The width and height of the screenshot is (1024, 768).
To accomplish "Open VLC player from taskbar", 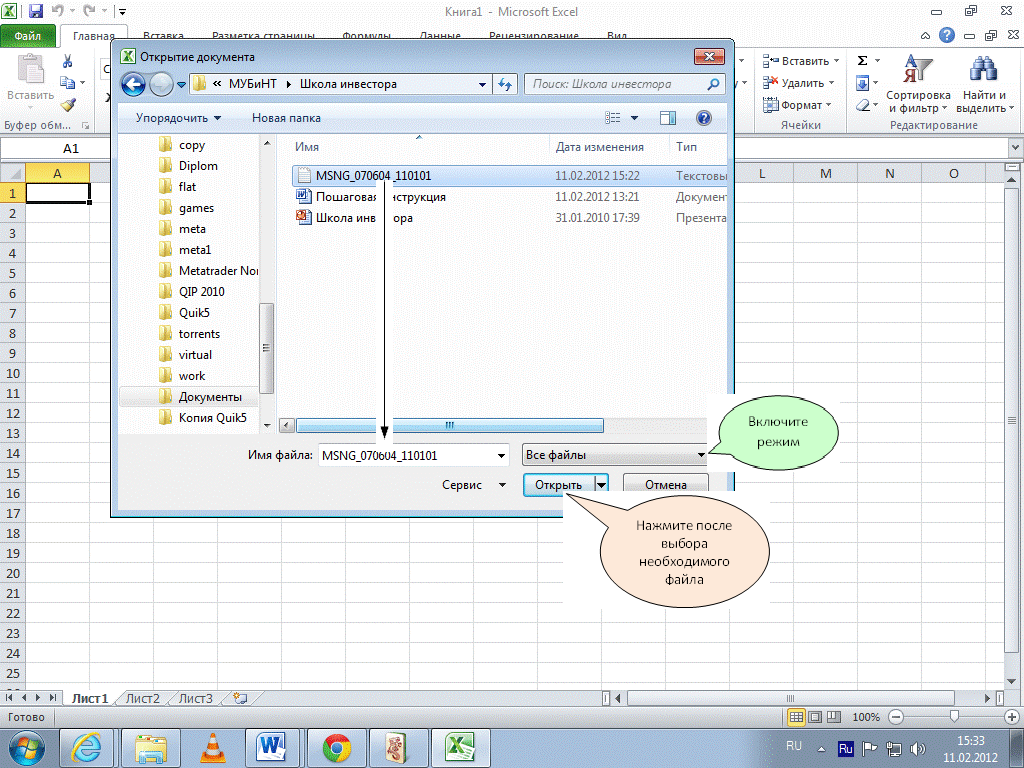I will [x=212, y=748].
